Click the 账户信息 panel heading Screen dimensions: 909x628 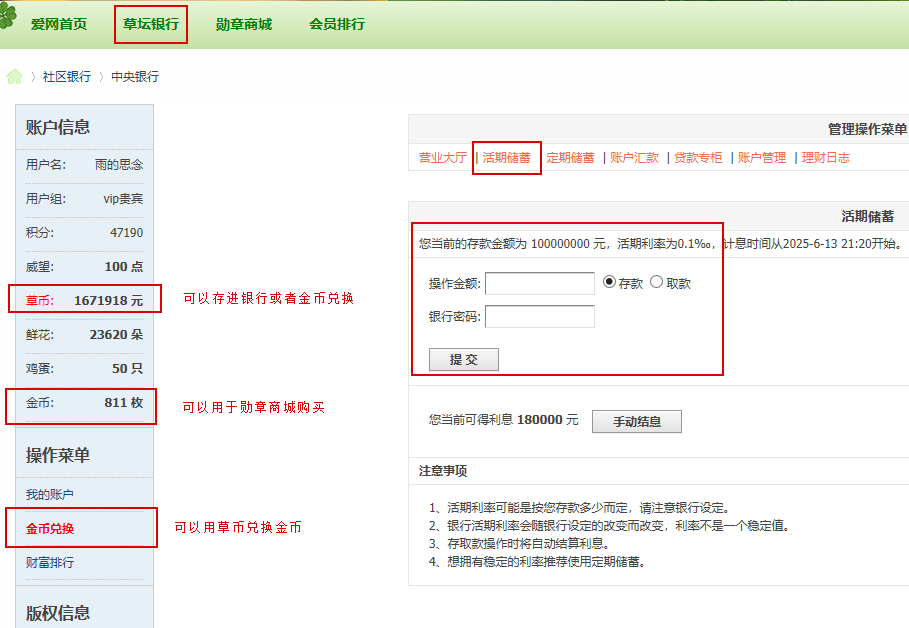[x=57, y=127]
